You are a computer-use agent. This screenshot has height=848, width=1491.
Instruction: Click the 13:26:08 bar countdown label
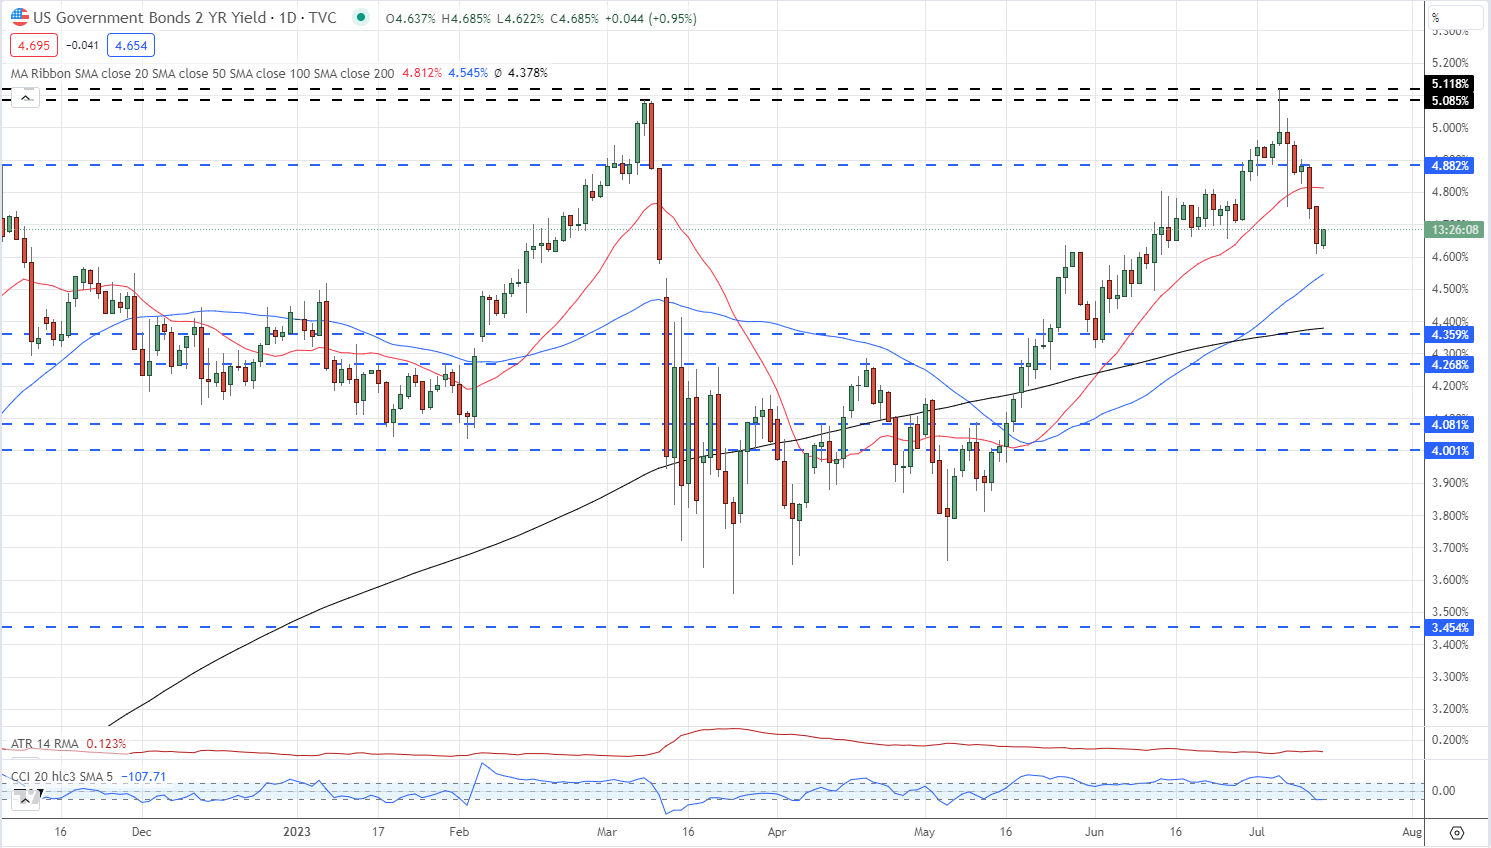[x=1454, y=230]
